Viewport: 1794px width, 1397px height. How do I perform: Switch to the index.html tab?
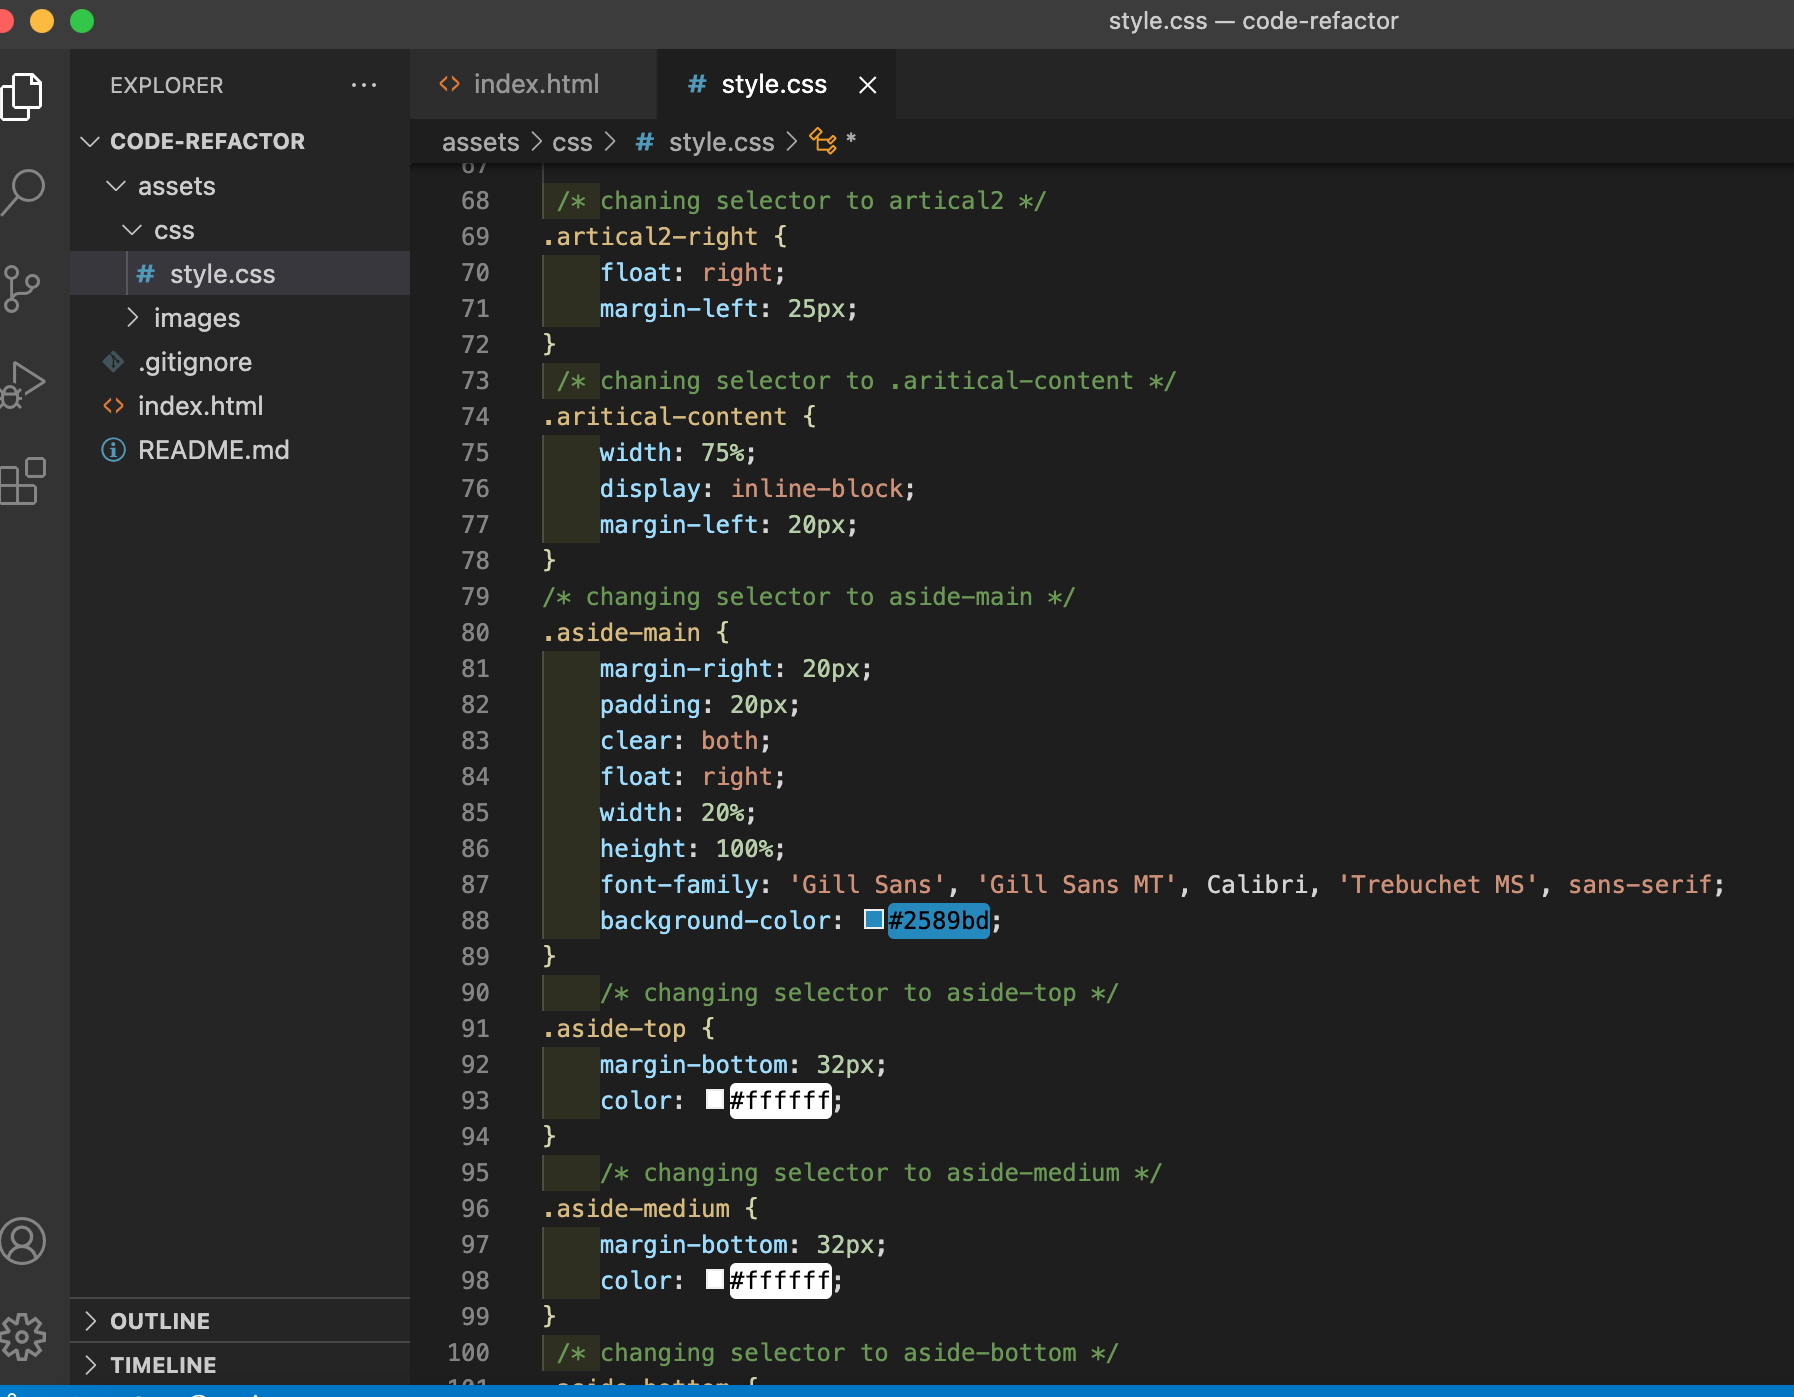[x=535, y=85]
